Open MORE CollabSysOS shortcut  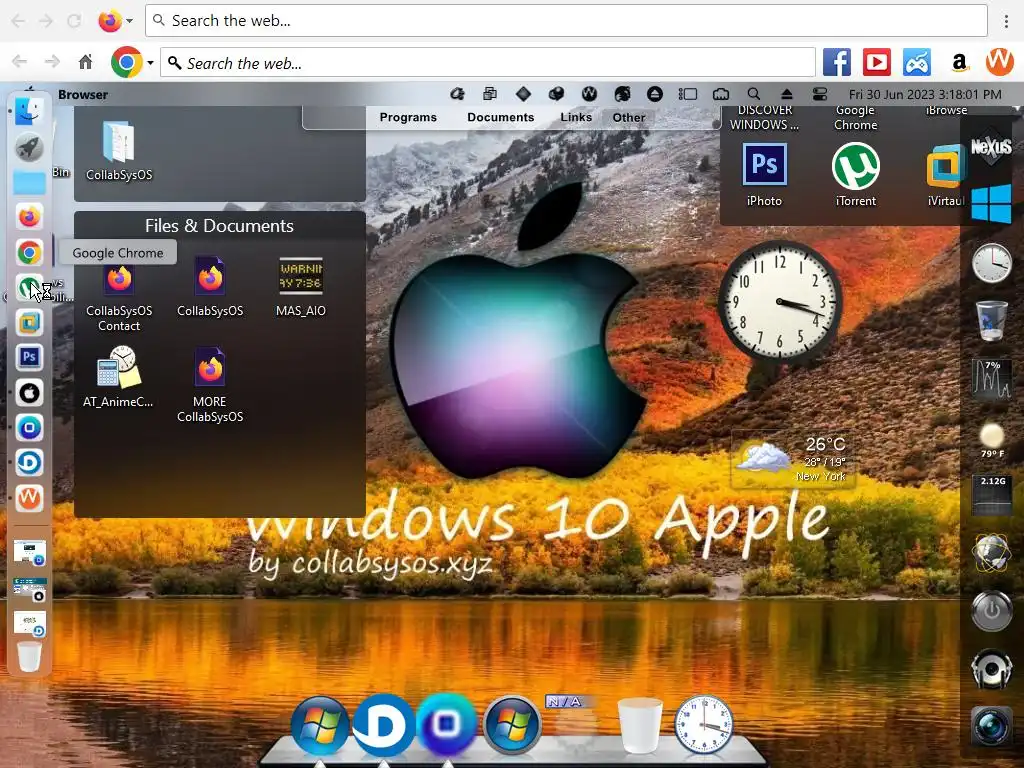tap(210, 385)
